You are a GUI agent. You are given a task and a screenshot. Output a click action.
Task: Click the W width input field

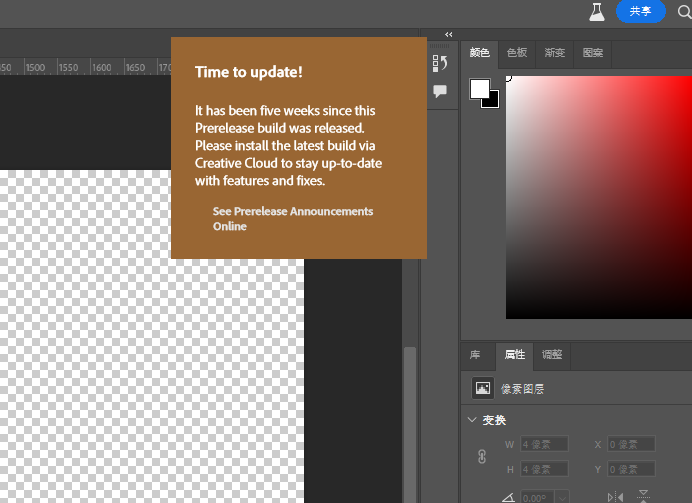(x=543, y=444)
